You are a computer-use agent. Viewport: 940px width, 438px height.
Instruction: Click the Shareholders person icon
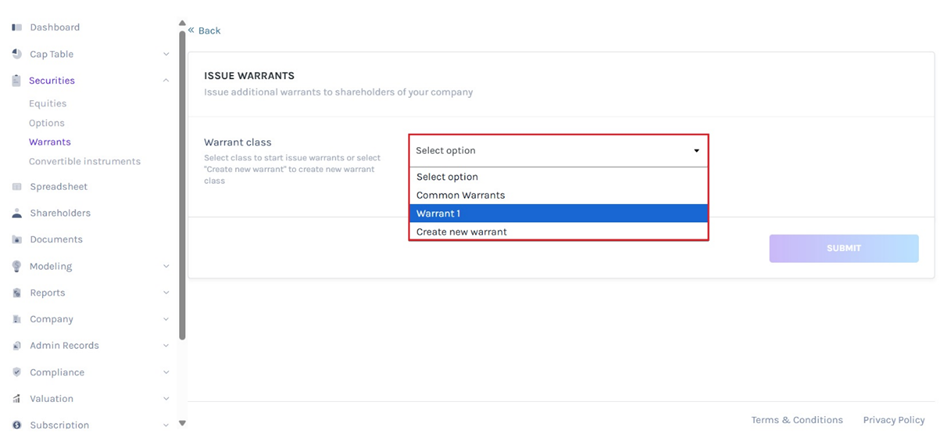click(x=17, y=213)
